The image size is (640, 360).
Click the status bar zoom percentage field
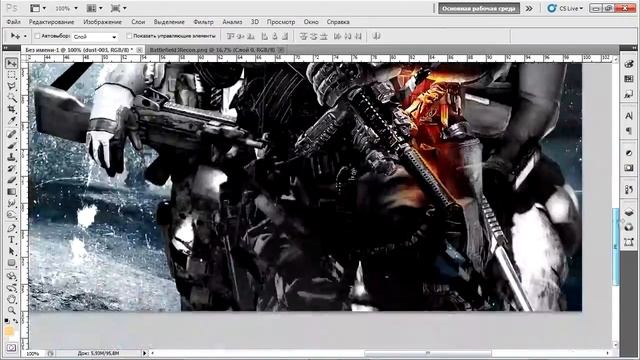pyautogui.click(x=33, y=353)
